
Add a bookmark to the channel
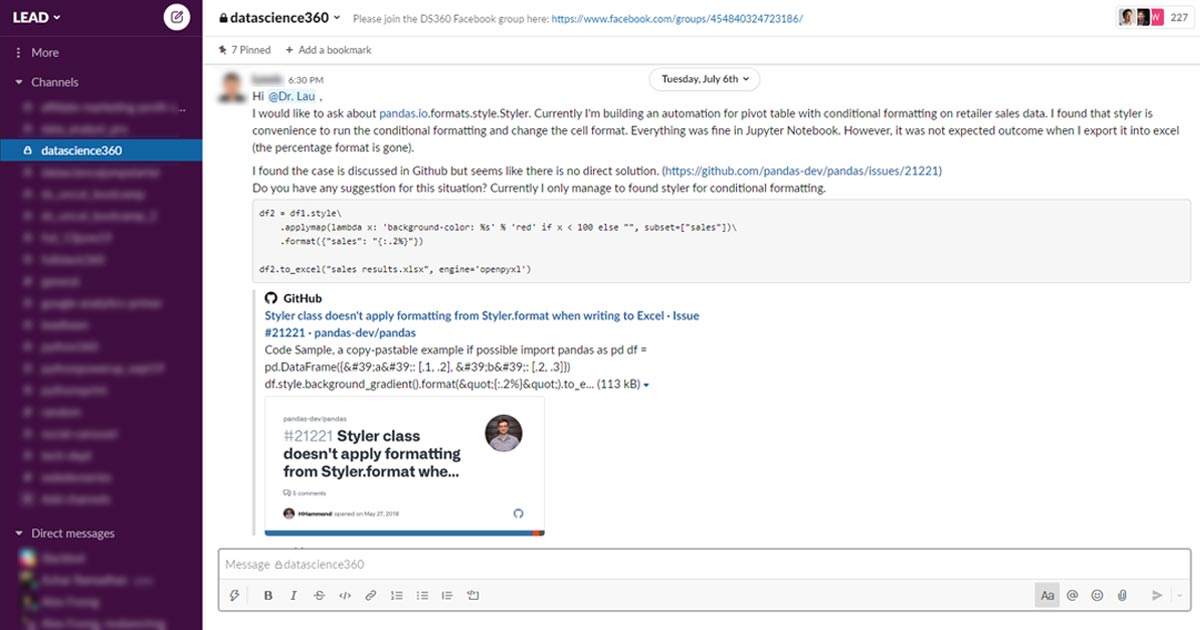(x=328, y=50)
